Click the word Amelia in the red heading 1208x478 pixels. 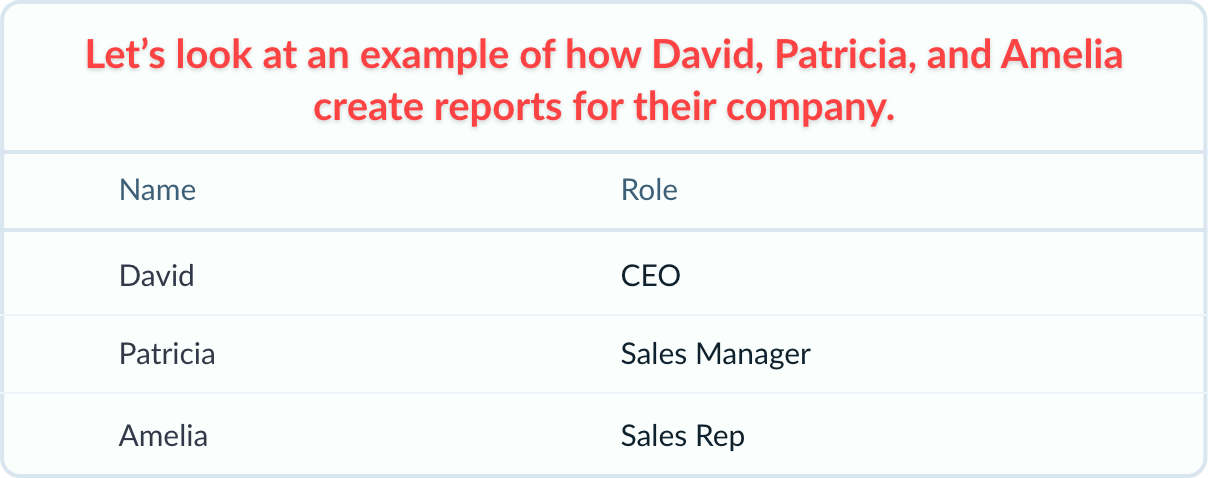click(1061, 55)
